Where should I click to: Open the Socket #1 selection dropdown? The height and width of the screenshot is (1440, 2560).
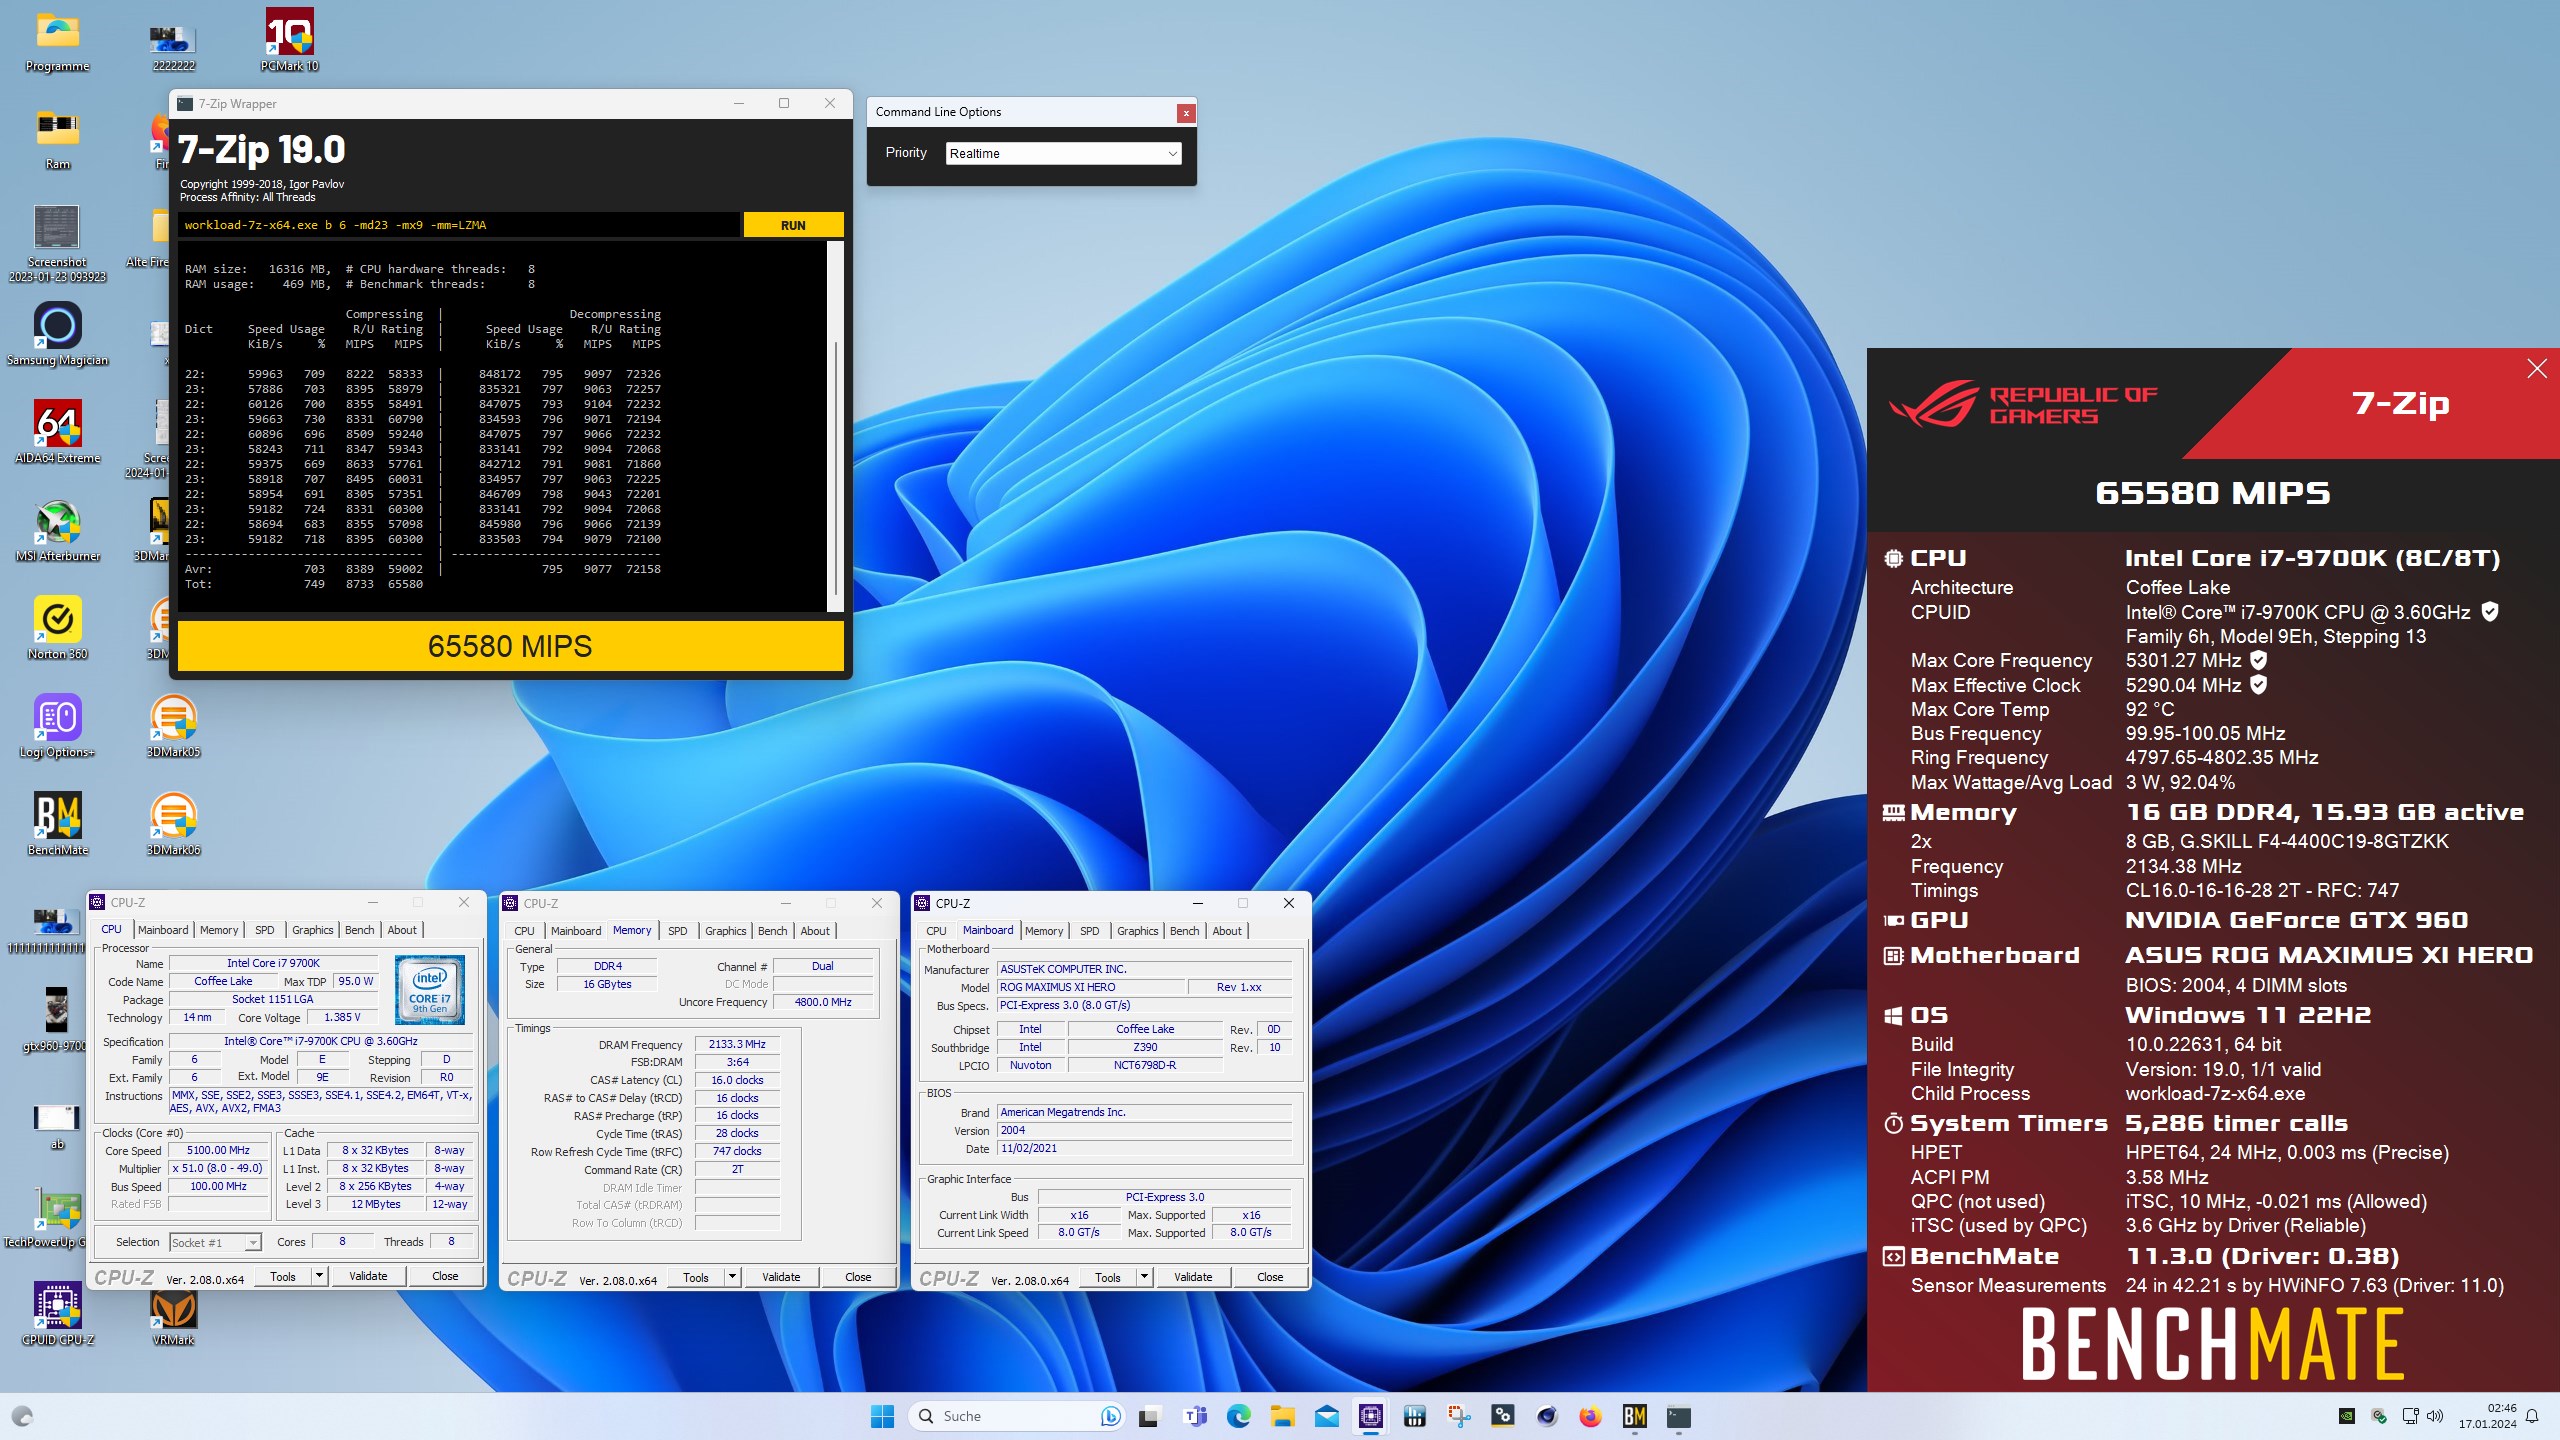click(216, 1242)
